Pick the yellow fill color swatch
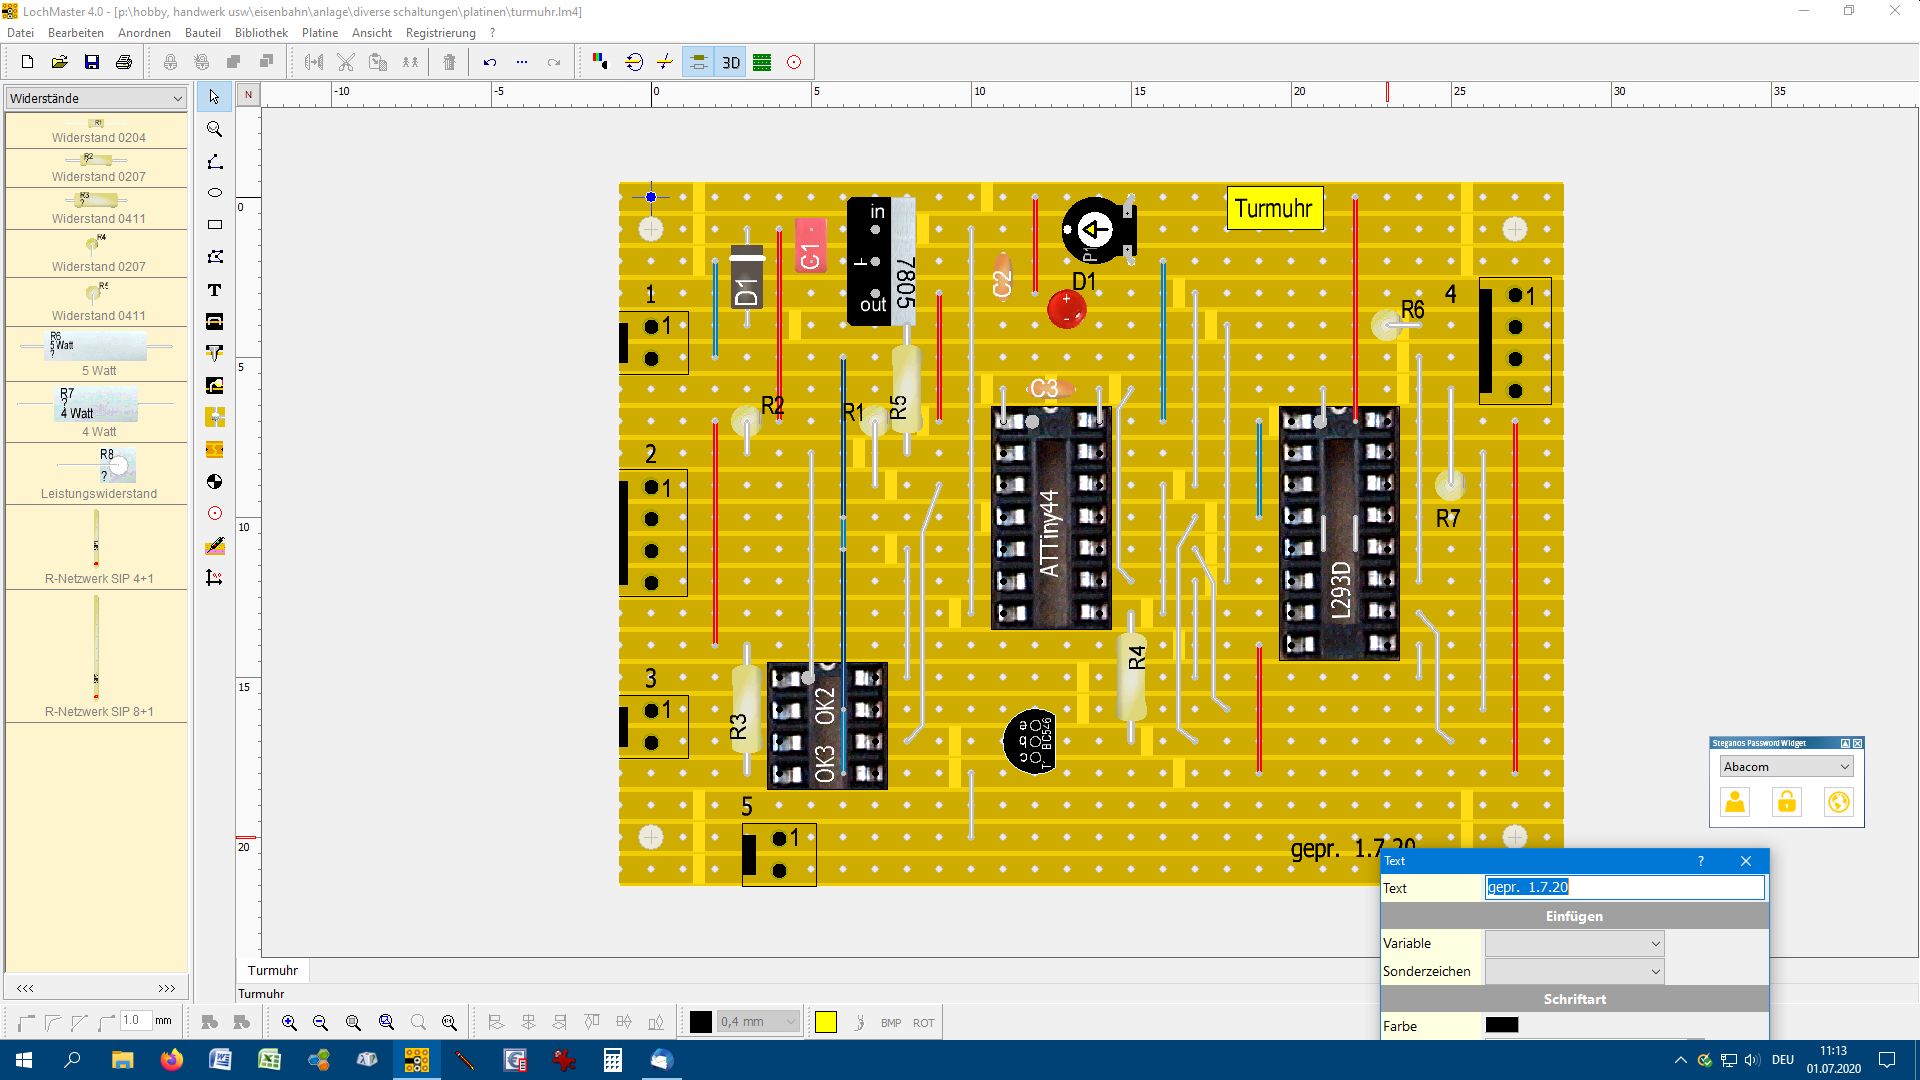Image resolution: width=1920 pixels, height=1080 pixels. pyautogui.click(x=826, y=1022)
